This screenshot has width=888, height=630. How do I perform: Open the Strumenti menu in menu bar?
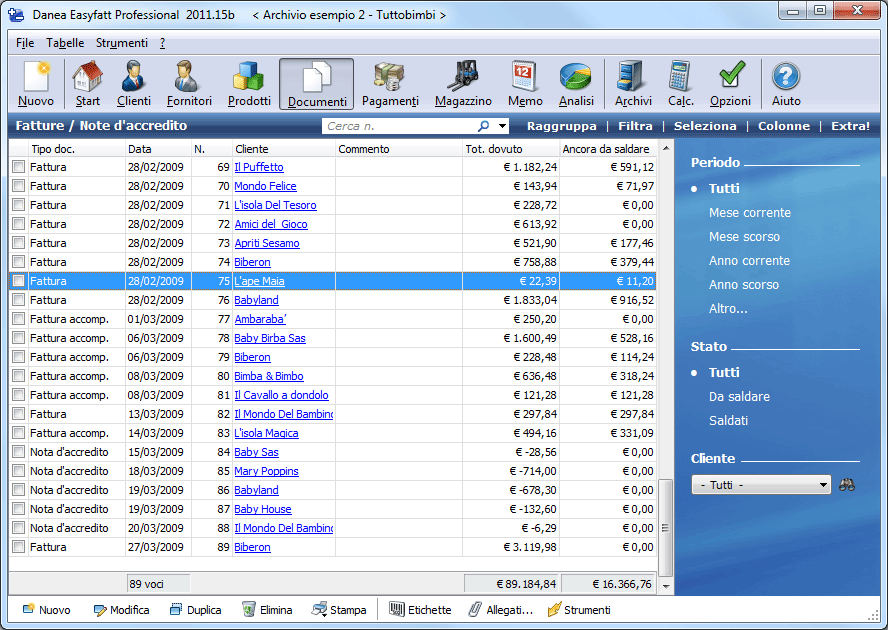point(122,43)
